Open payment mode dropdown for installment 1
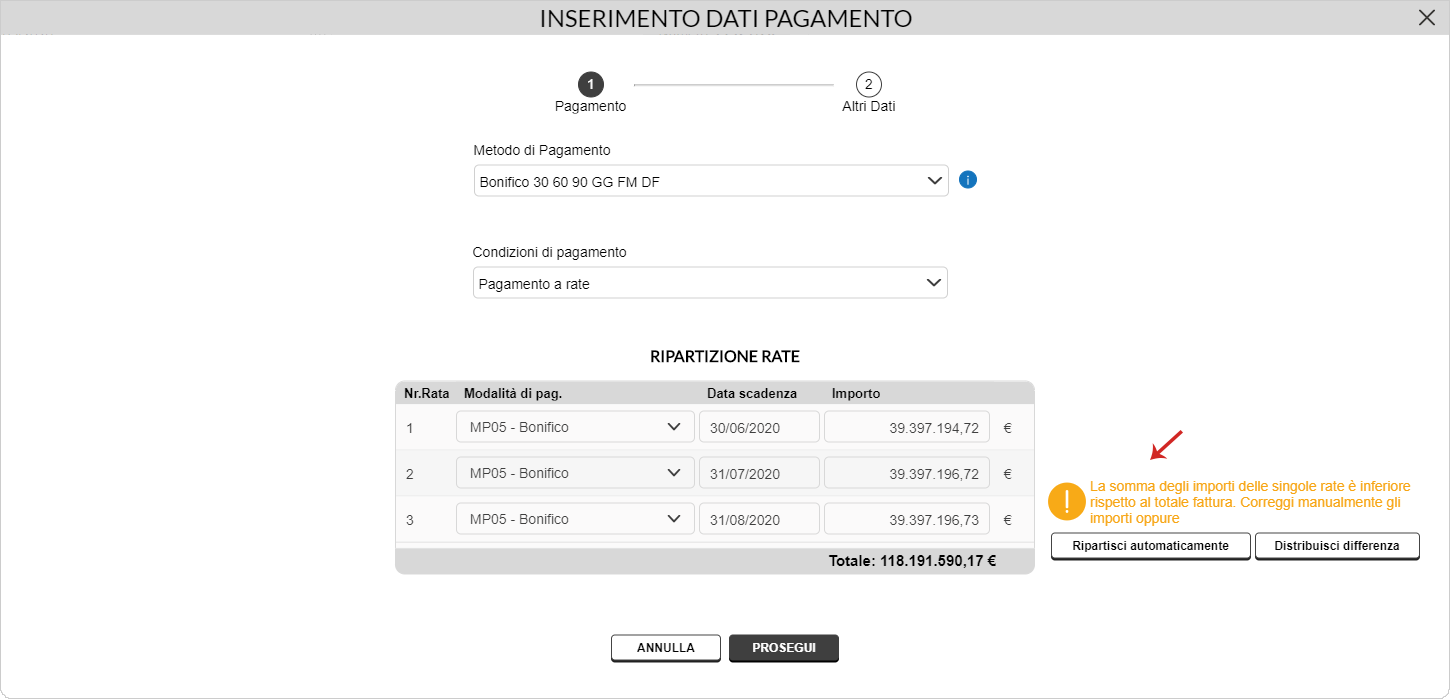Screen dimensions: 1450x699 575,427
